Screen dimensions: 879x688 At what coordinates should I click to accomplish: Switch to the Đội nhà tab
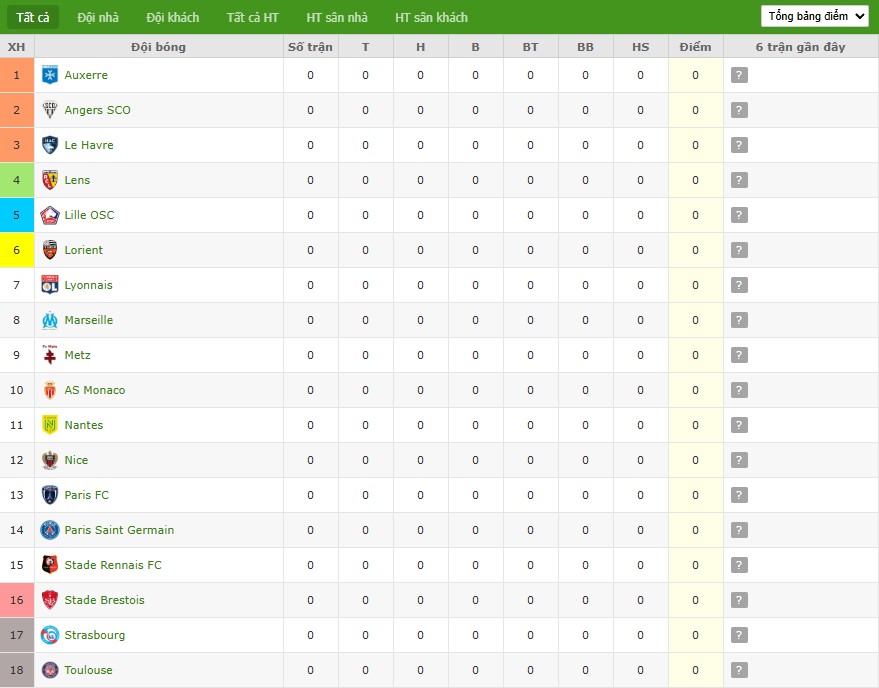point(98,17)
